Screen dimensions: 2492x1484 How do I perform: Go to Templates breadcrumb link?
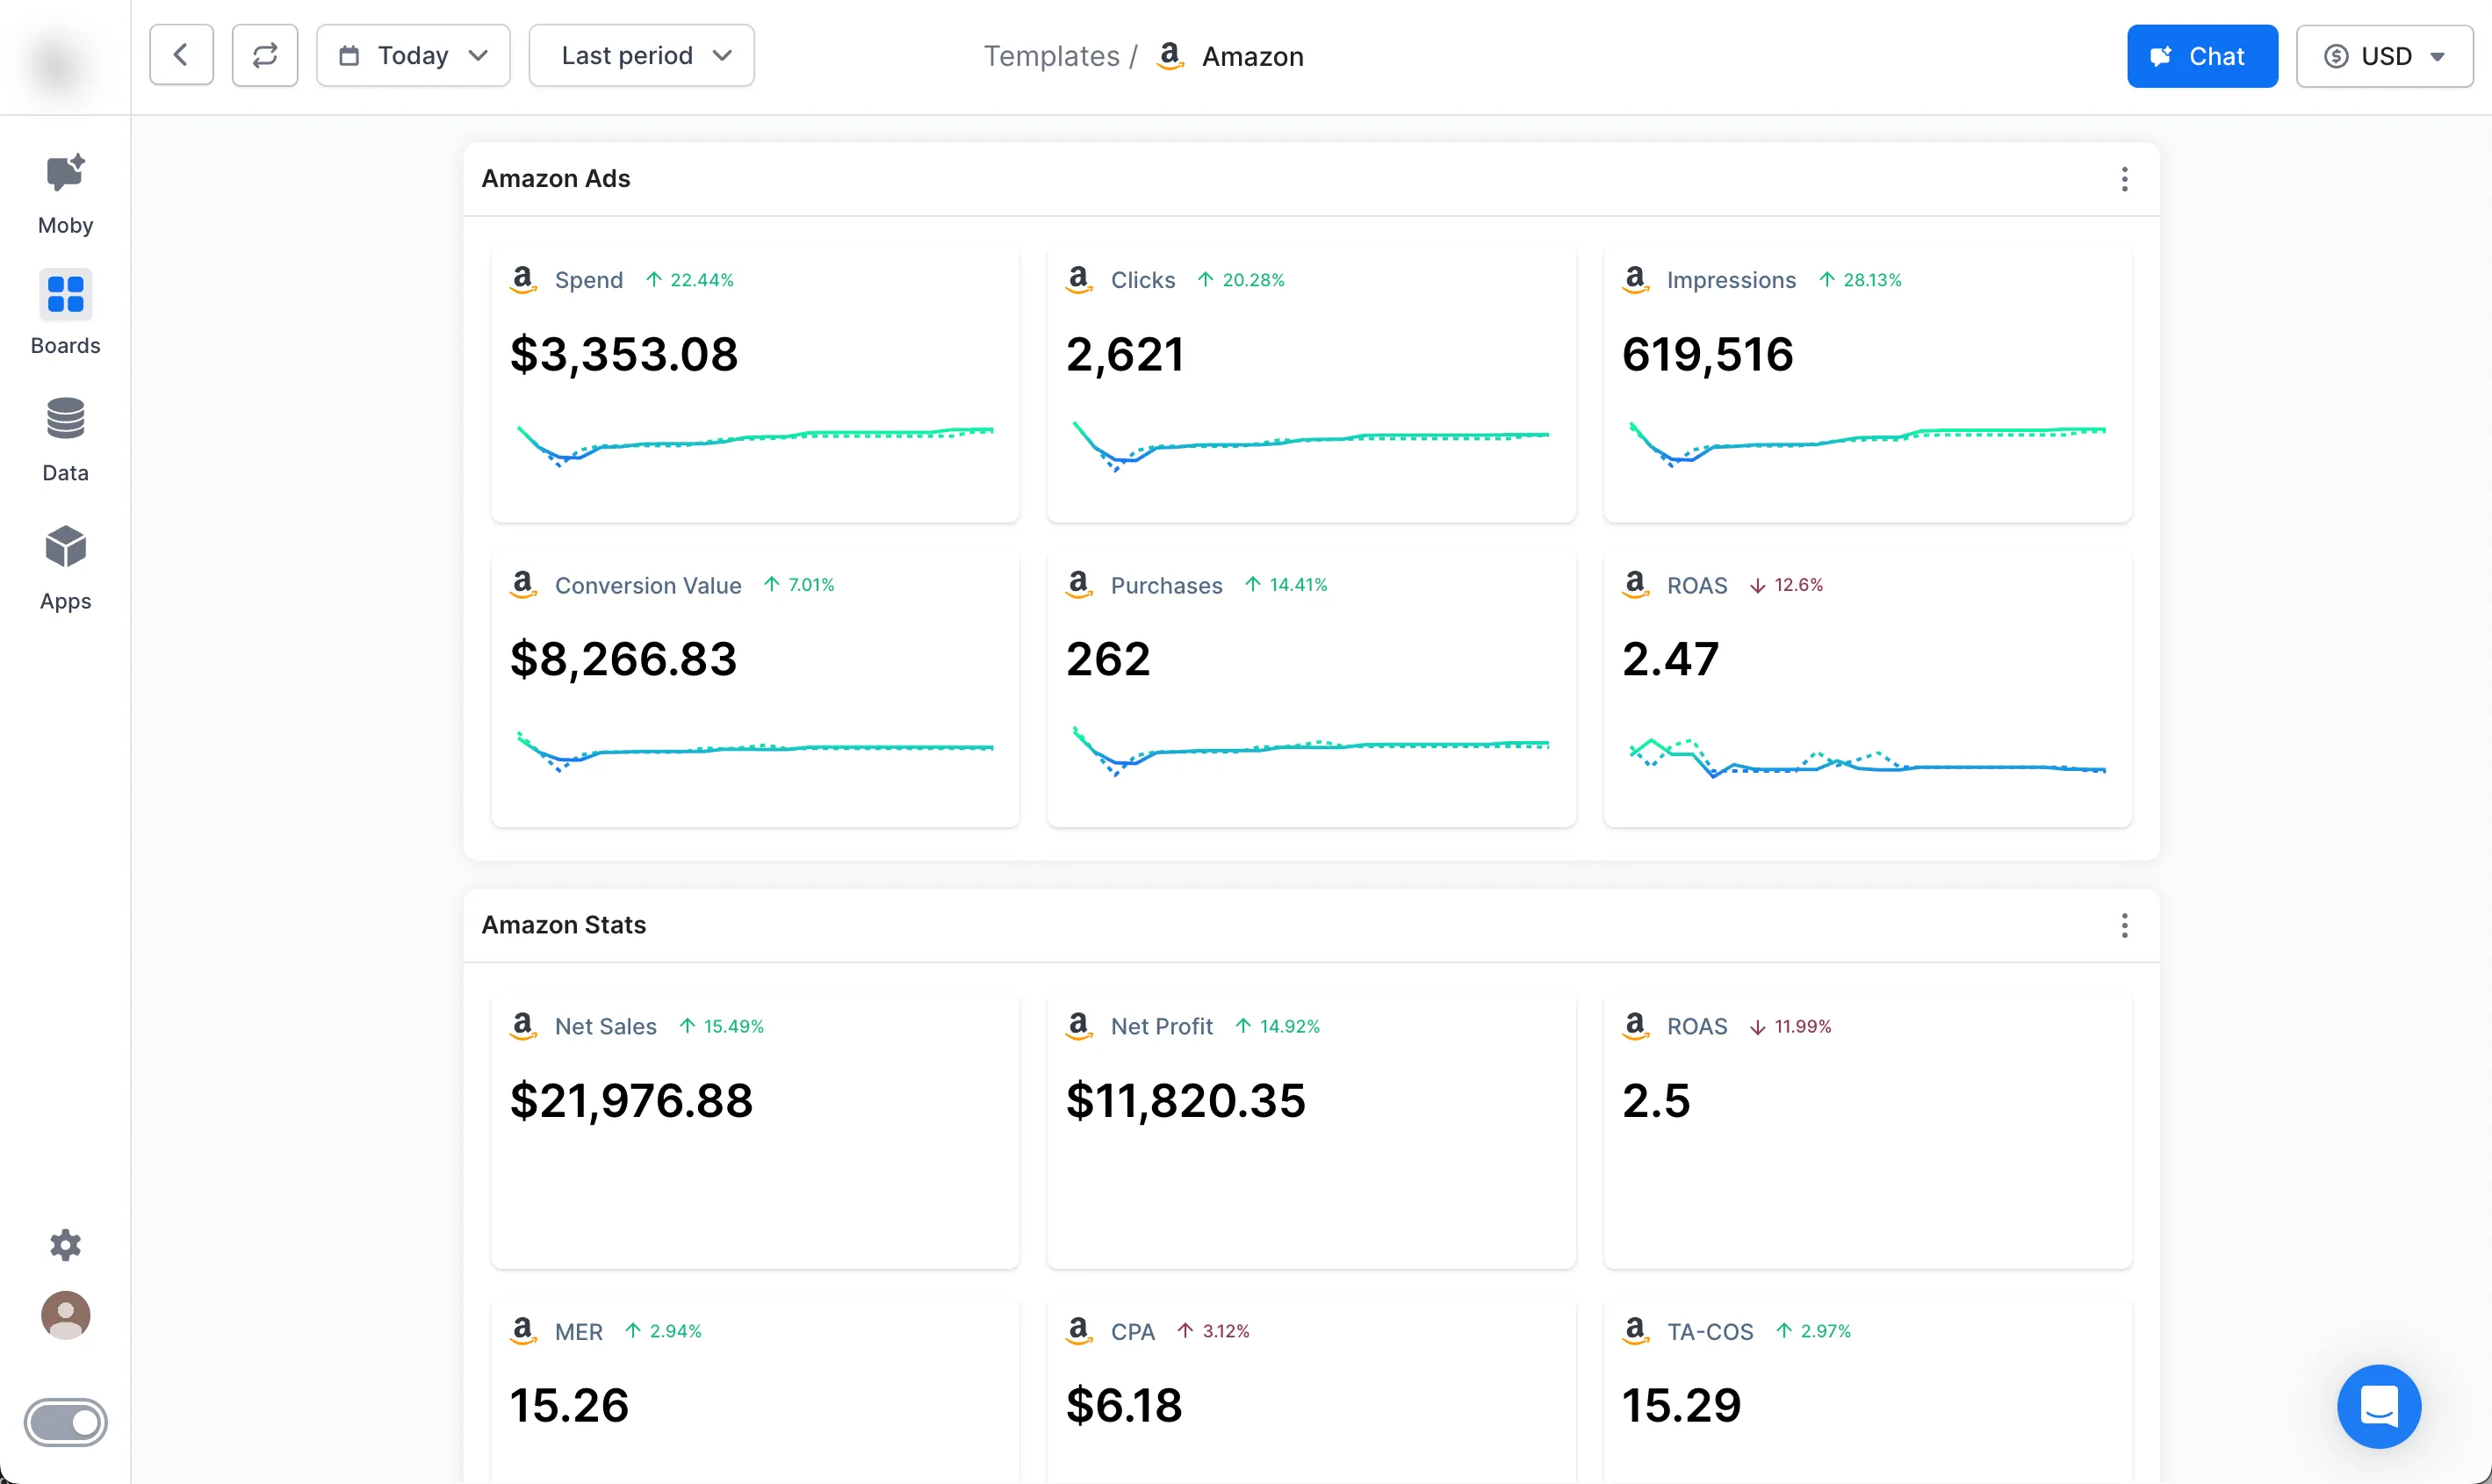1051,57
